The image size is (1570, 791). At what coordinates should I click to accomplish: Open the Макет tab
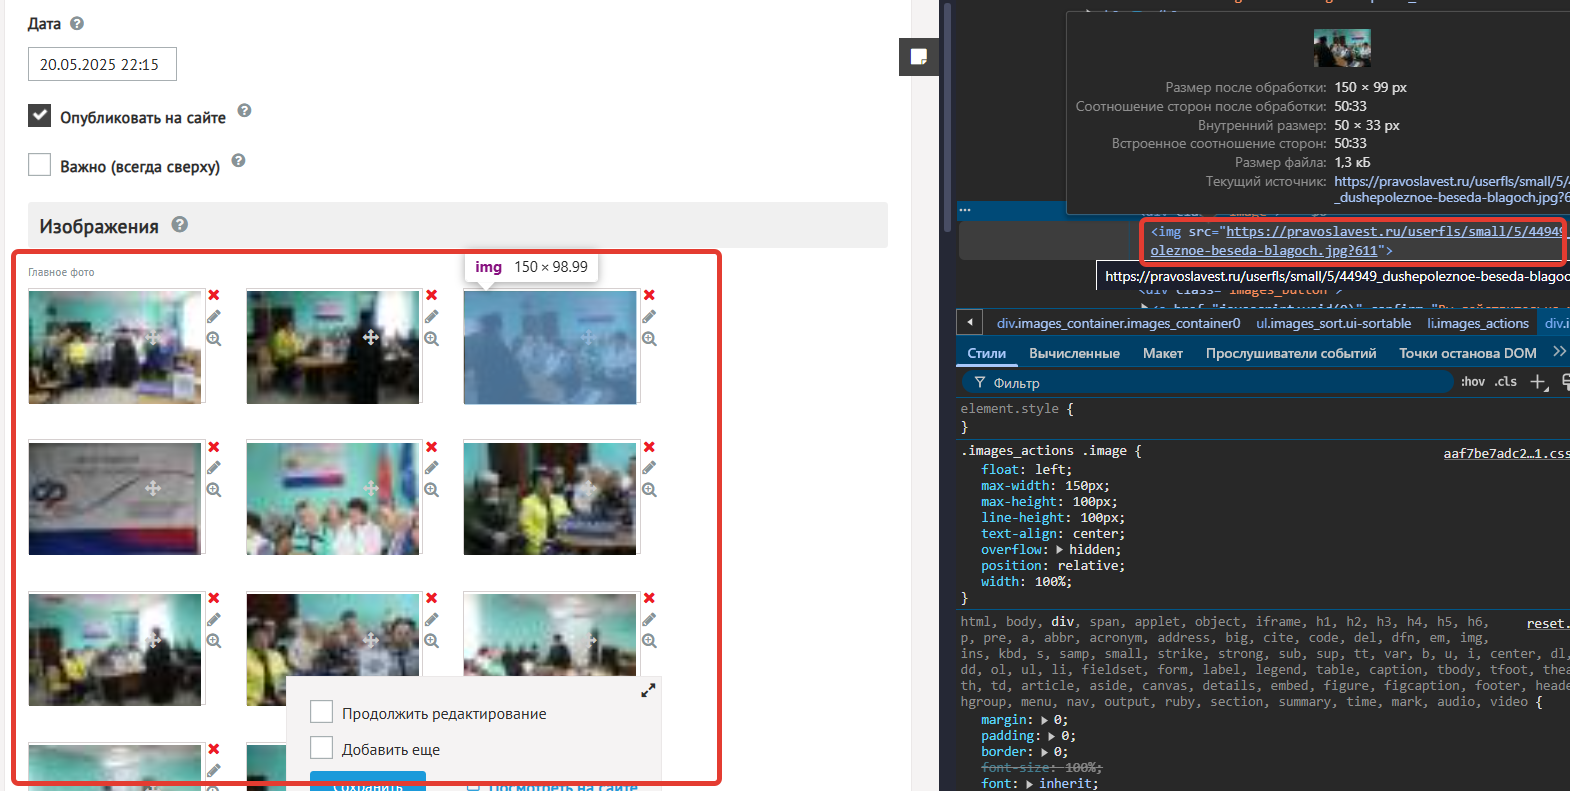tap(1163, 353)
